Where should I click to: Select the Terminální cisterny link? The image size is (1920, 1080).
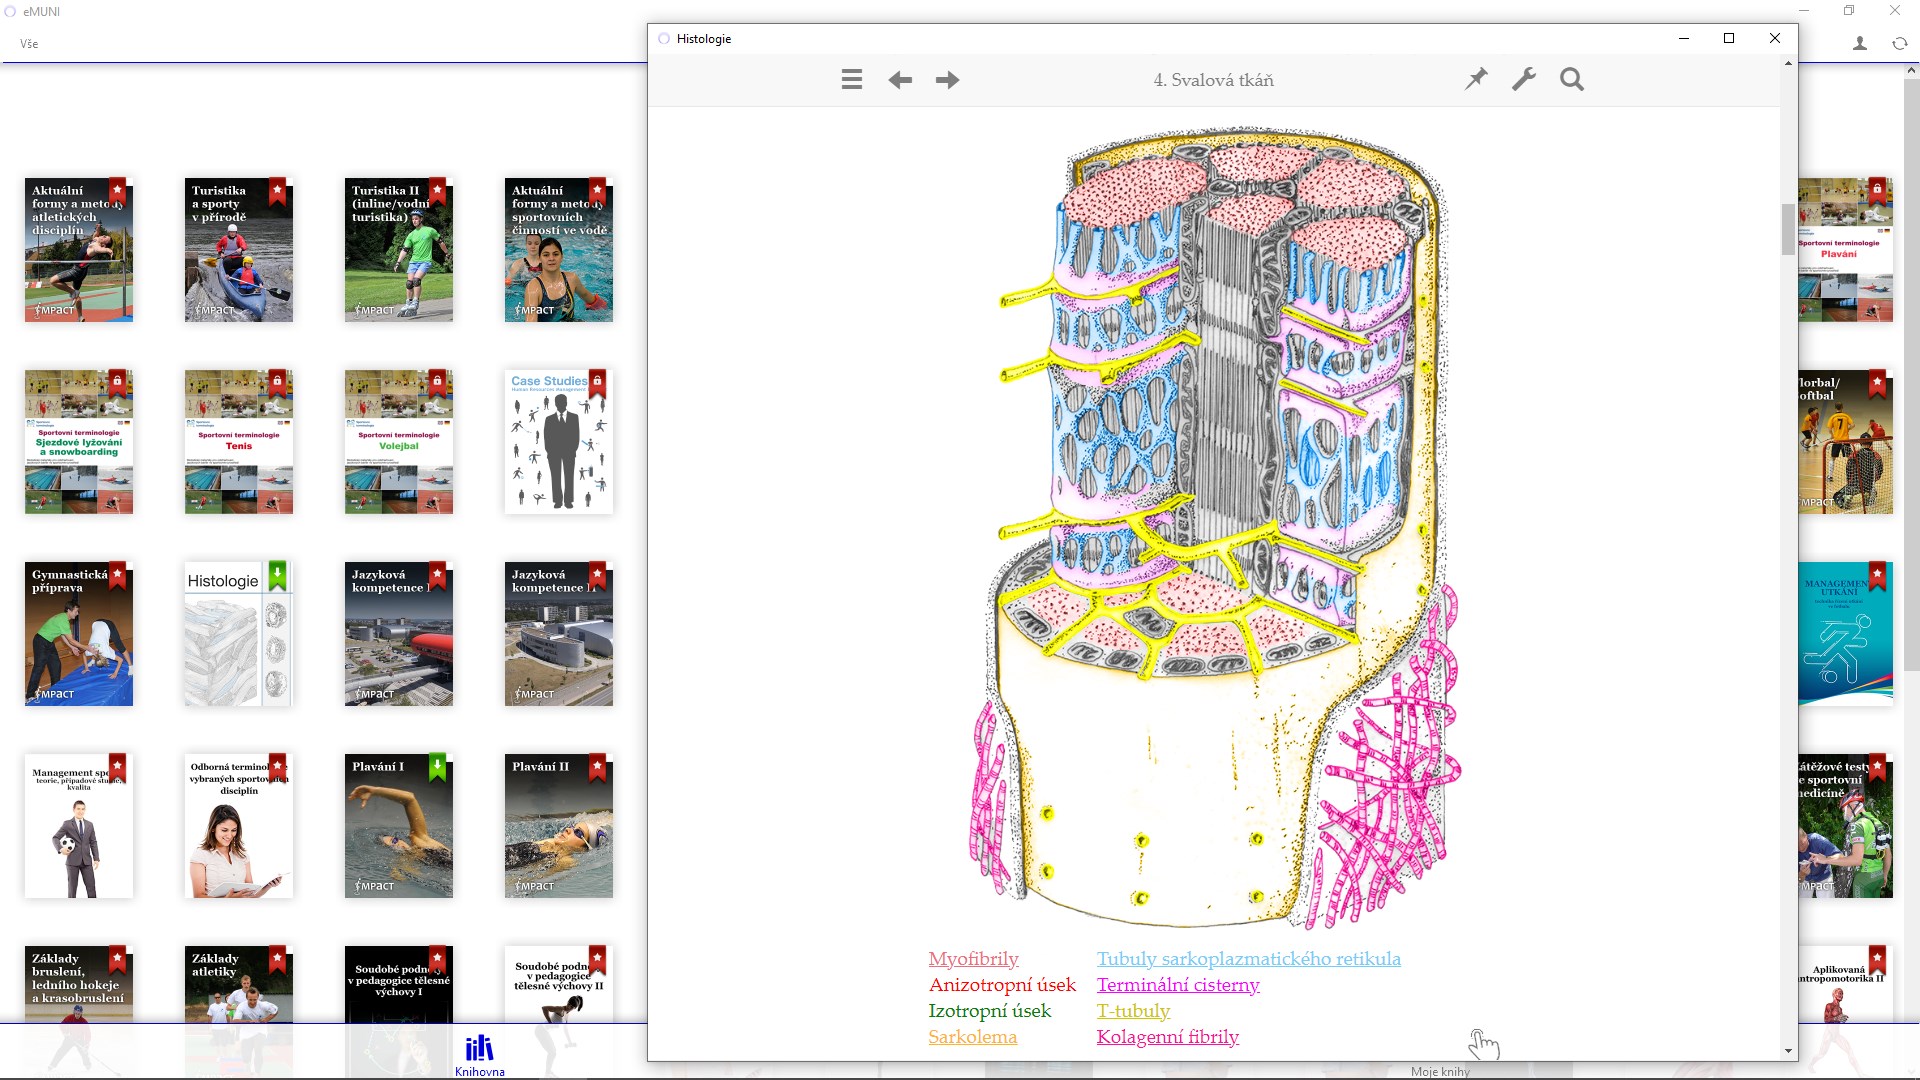pyautogui.click(x=1177, y=985)
